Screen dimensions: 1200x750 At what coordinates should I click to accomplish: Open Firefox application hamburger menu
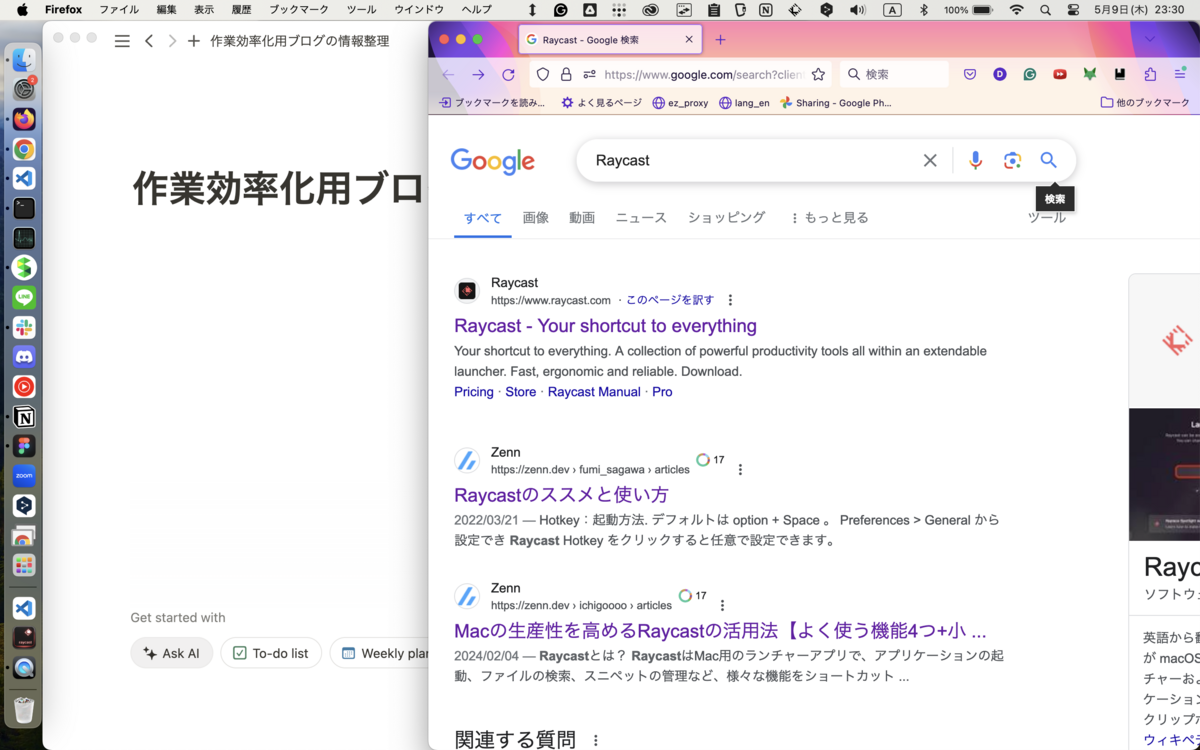click(x=1180, y=75)
